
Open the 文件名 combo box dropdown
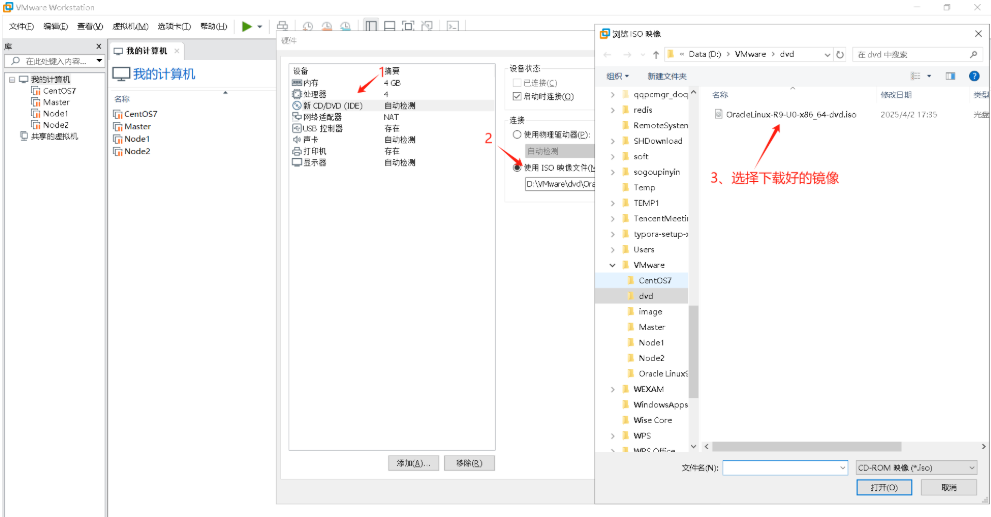pos(842,468)
